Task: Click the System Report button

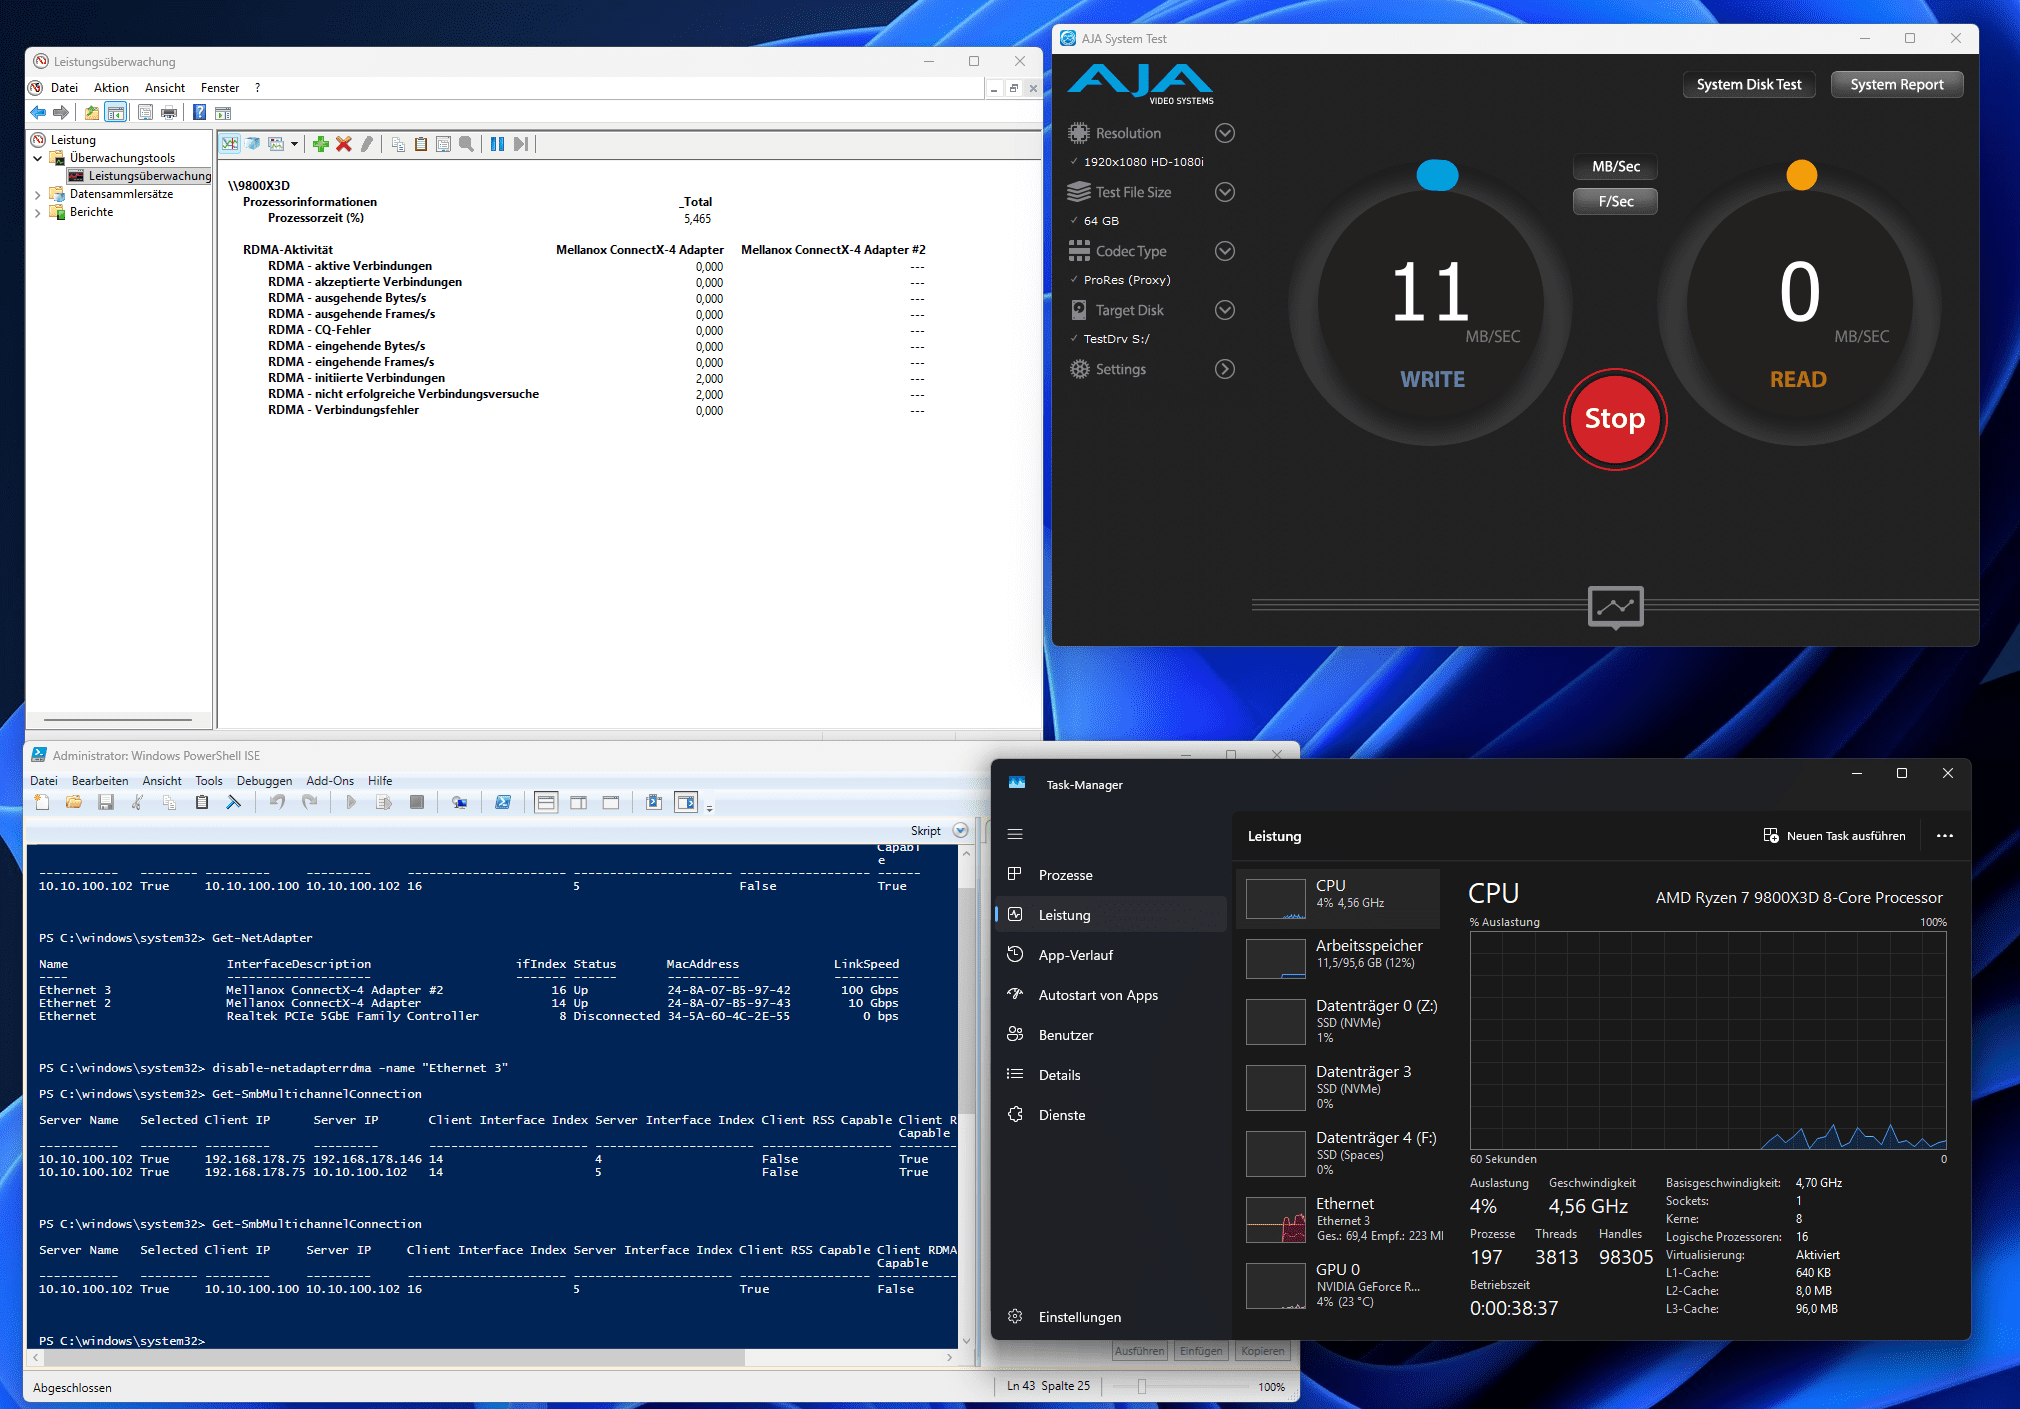Action: click(x=1896, y=85)
